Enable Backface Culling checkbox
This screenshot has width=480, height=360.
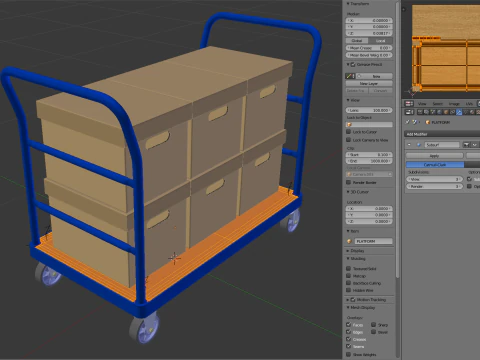click(349, 283)
